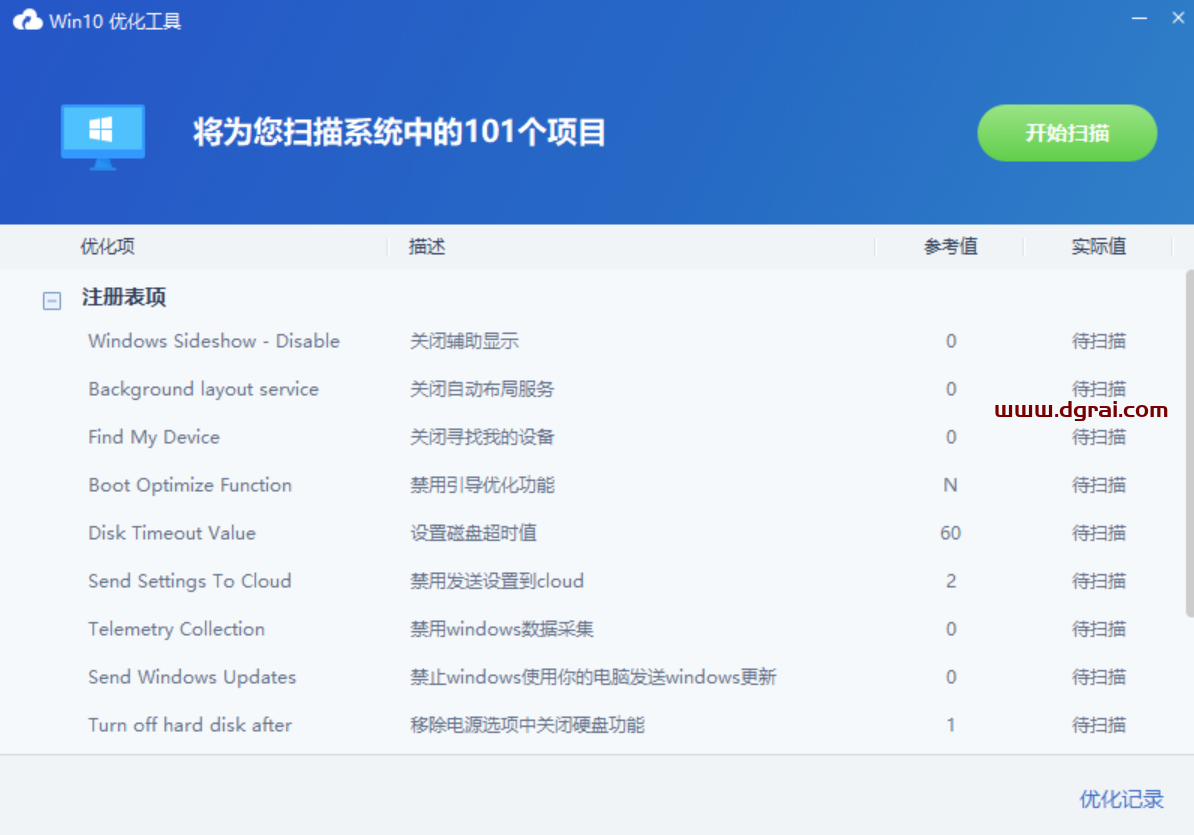Click the green 开始扫描 scan button
Viewport: 1194px width, 835px height.
[x=1066, y=133]
